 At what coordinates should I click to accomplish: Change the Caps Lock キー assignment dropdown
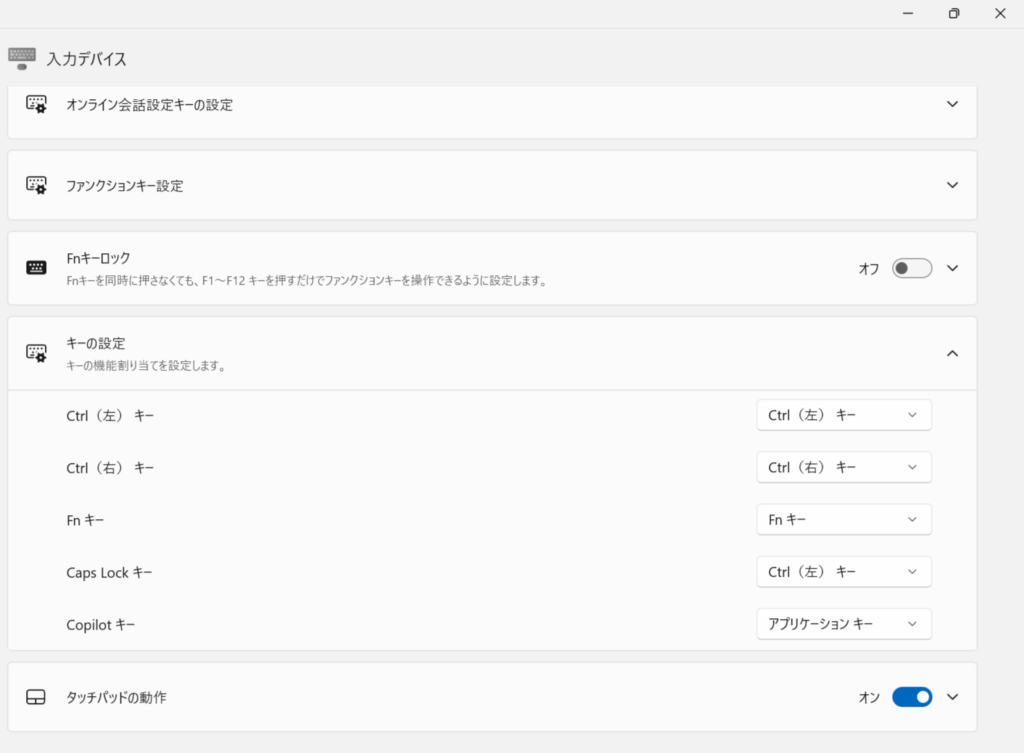pyautogui.click(x=843, y=571)
